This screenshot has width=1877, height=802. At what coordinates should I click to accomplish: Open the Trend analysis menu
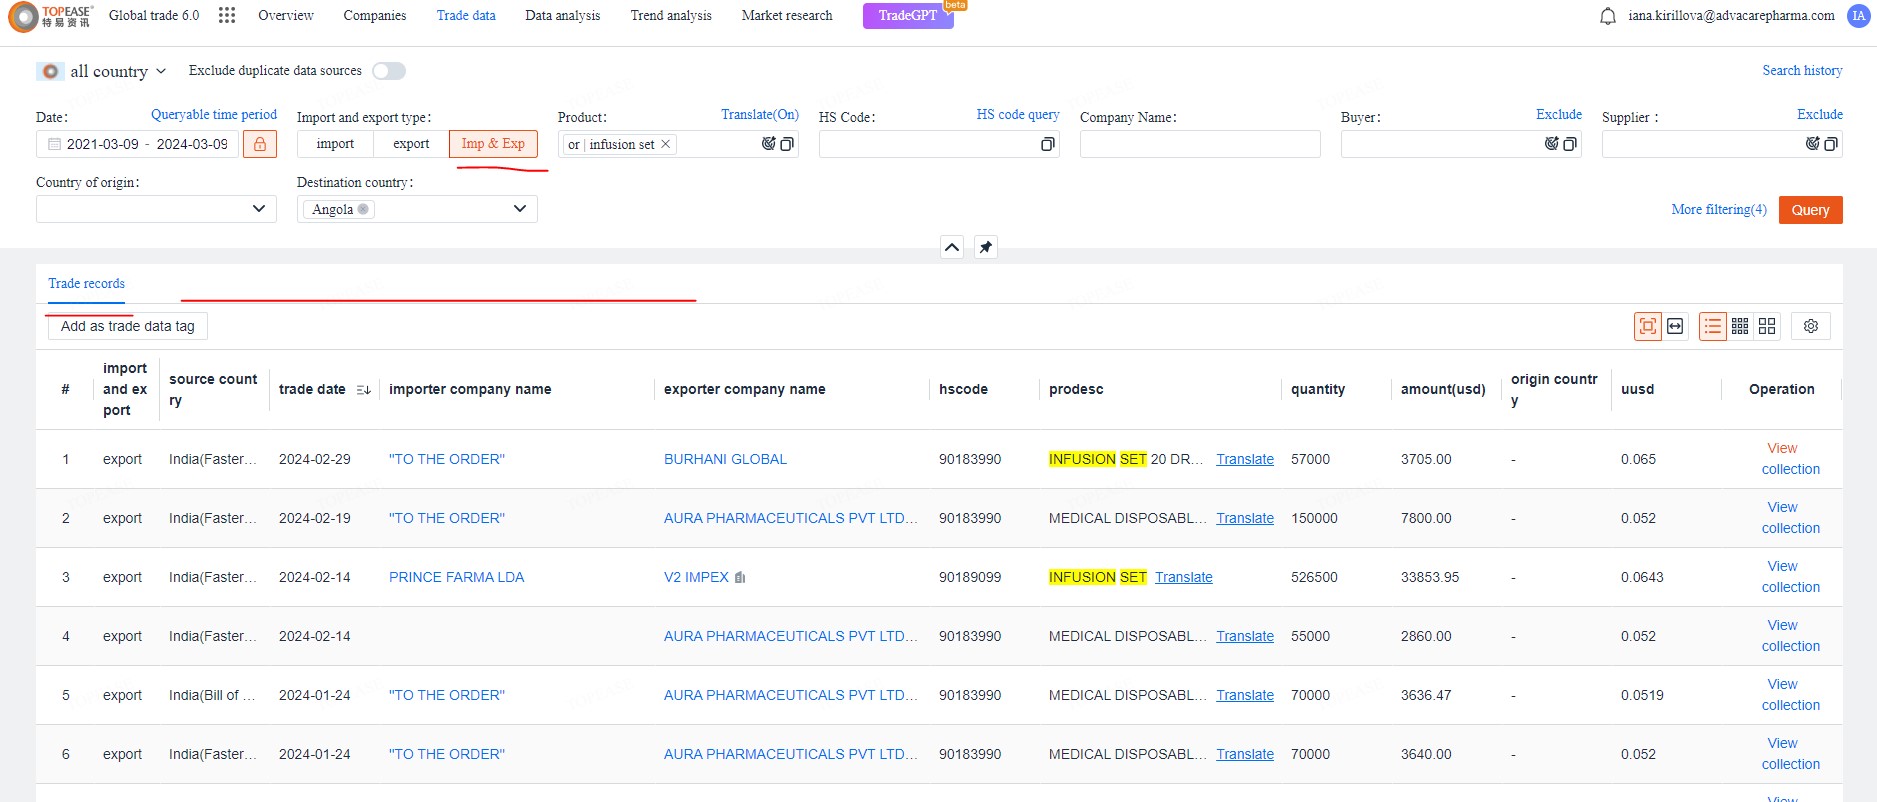coord(671,16)
